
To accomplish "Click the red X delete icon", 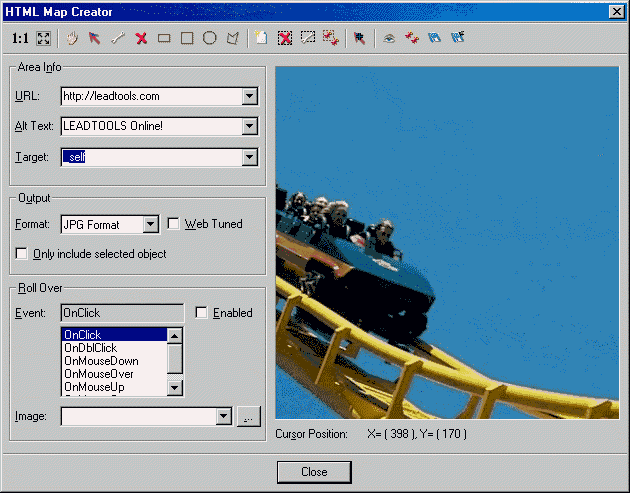I will click(x=141, y=39).
